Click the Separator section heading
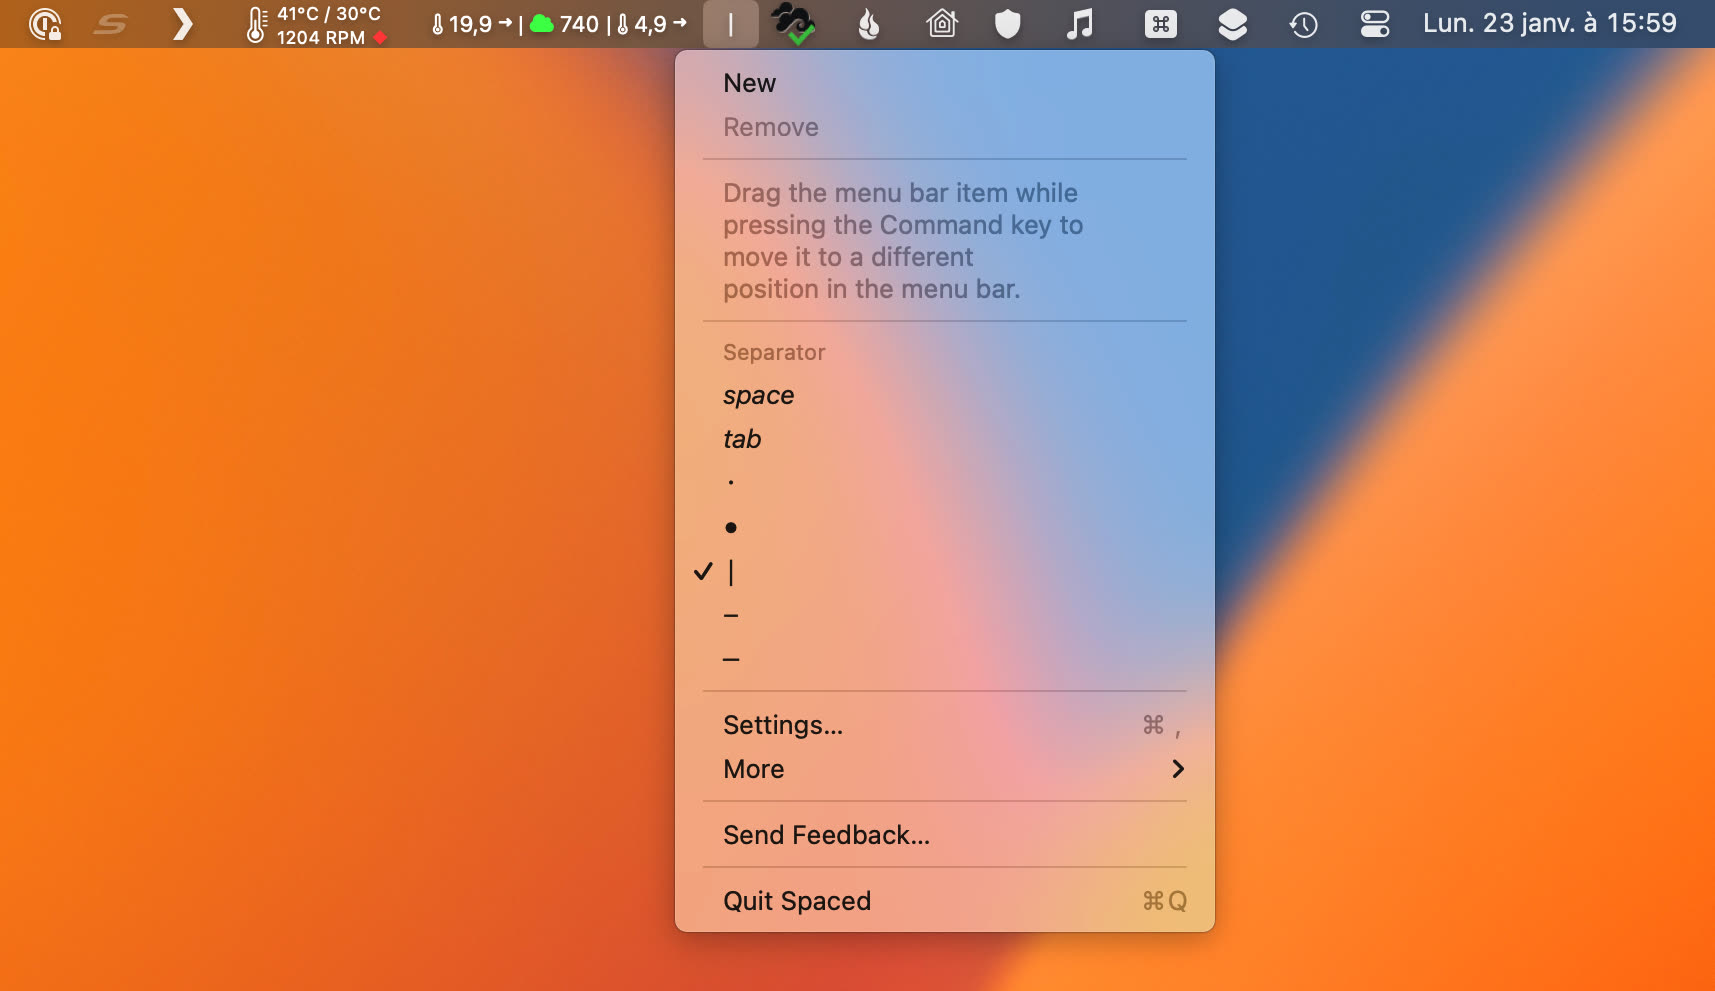The height and width of the screenshot is (991, 1715). 774,352
